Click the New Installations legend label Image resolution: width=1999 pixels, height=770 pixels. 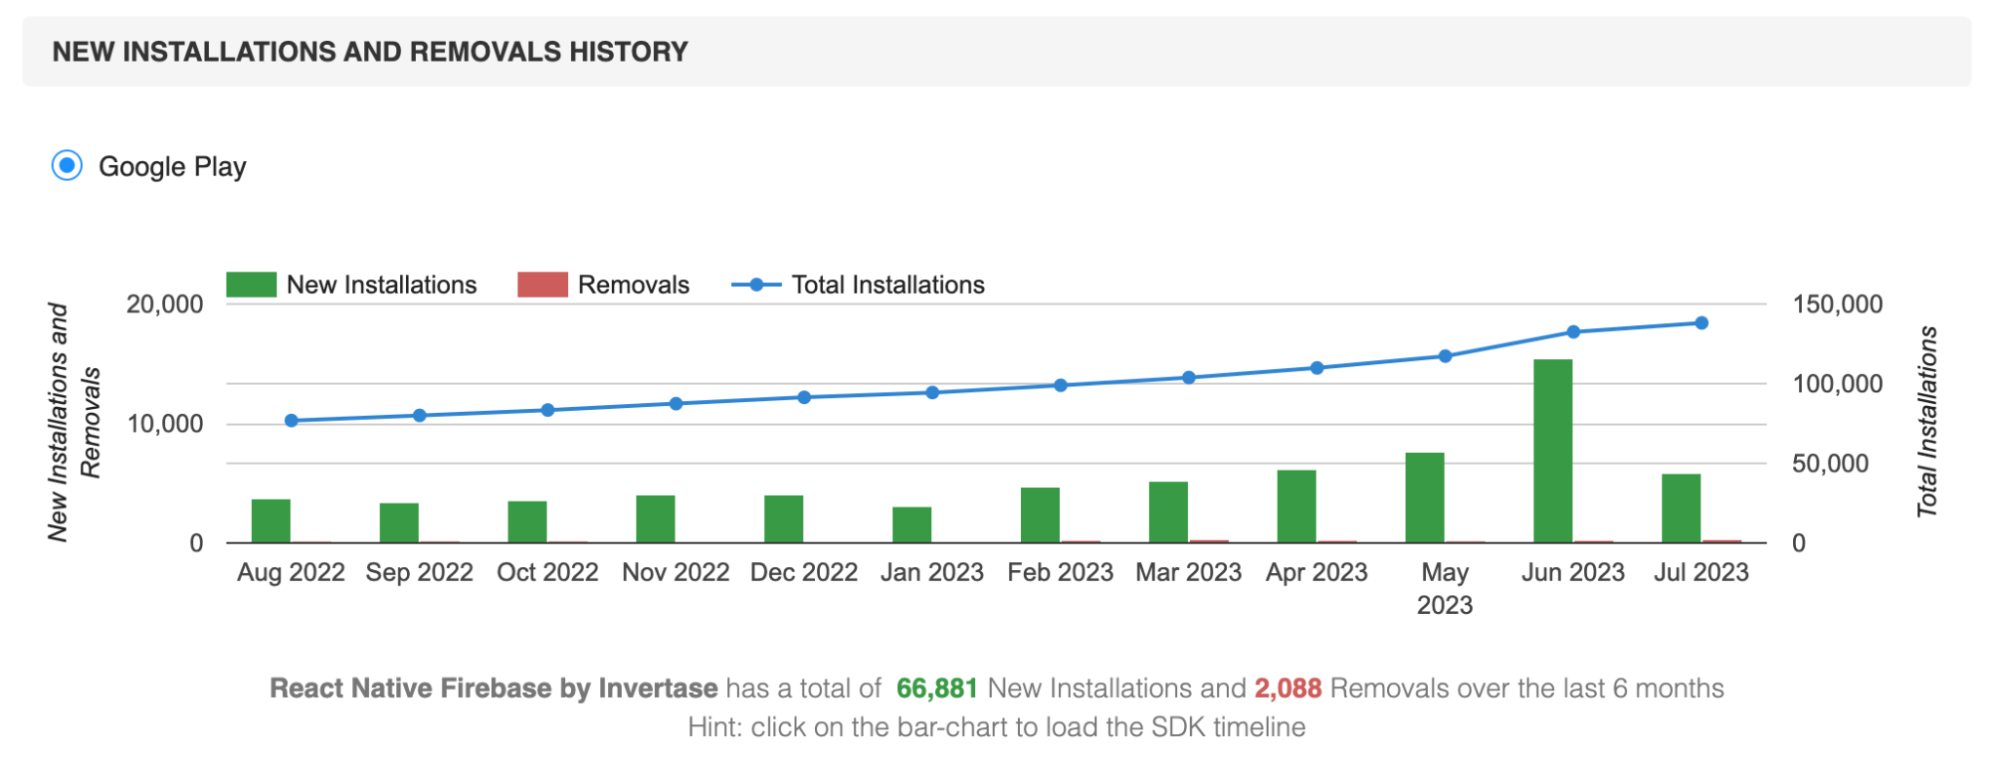(x=382, y=285)
